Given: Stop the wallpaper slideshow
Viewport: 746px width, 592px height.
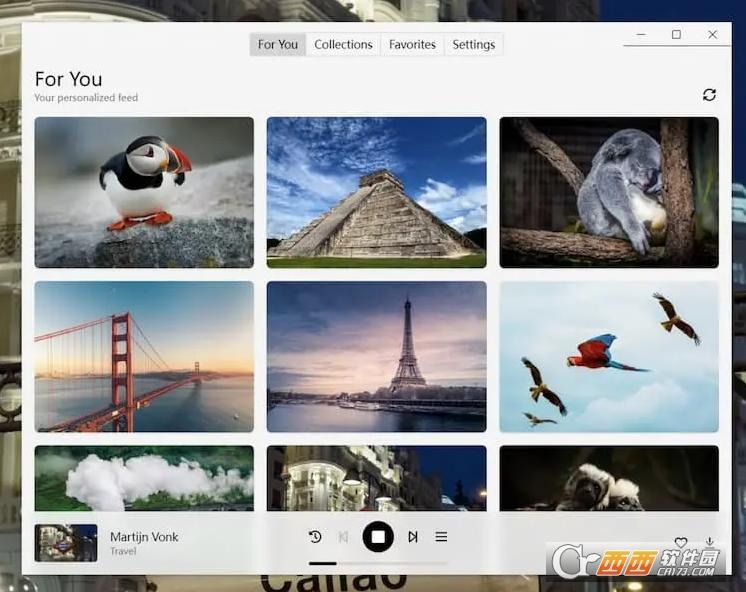Looking at the screenshot, I should 378,537.
